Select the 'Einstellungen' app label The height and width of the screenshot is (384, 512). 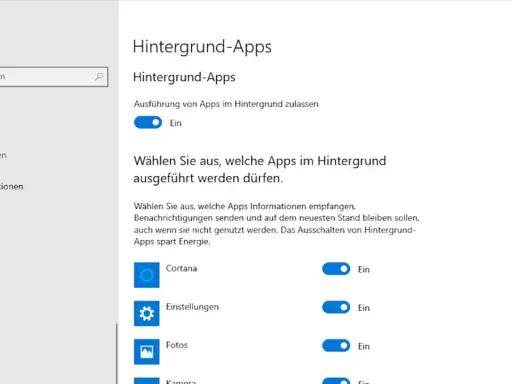click(x=192, y=307)
